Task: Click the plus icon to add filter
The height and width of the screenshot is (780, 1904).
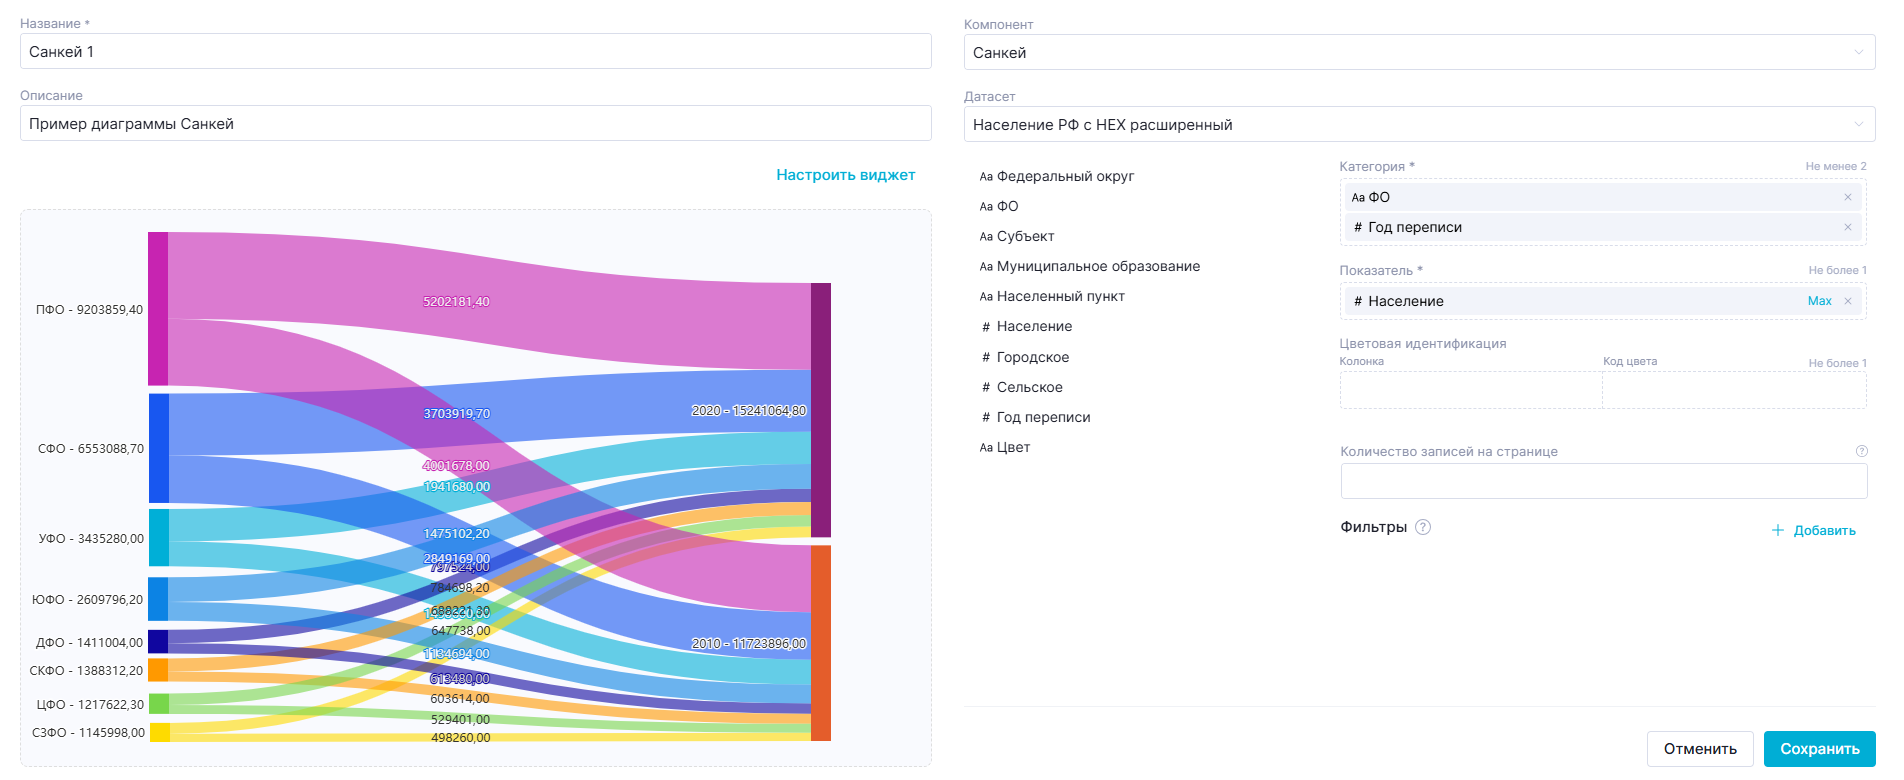Action: click(1778, 530)
